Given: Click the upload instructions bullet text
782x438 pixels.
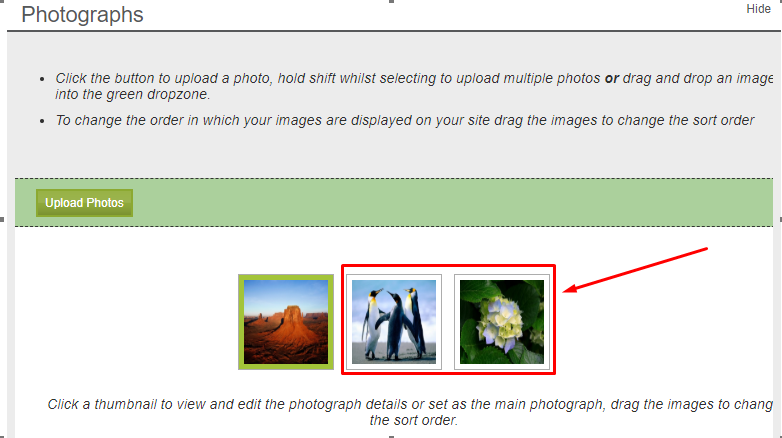Looking at the screenshot, I should tap(414, 86).
